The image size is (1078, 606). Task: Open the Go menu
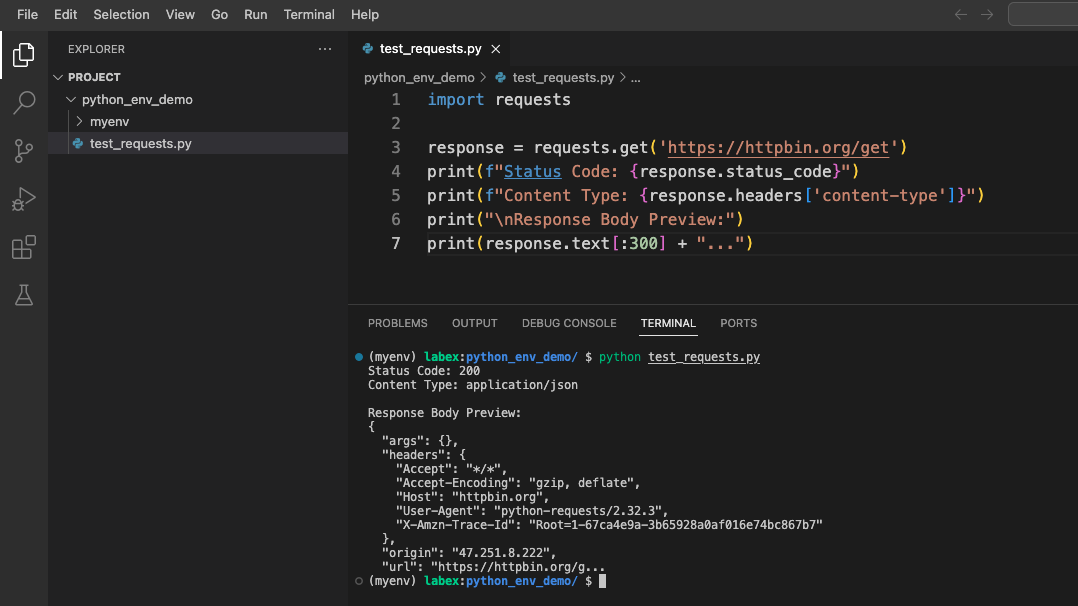219,14
